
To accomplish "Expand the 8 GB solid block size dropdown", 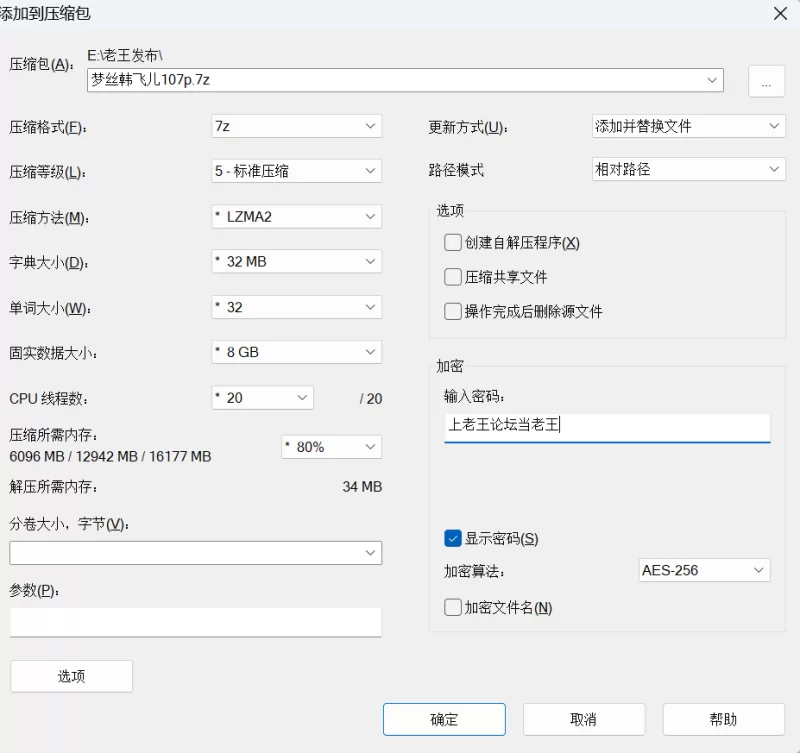I will [x=296, y=352].
